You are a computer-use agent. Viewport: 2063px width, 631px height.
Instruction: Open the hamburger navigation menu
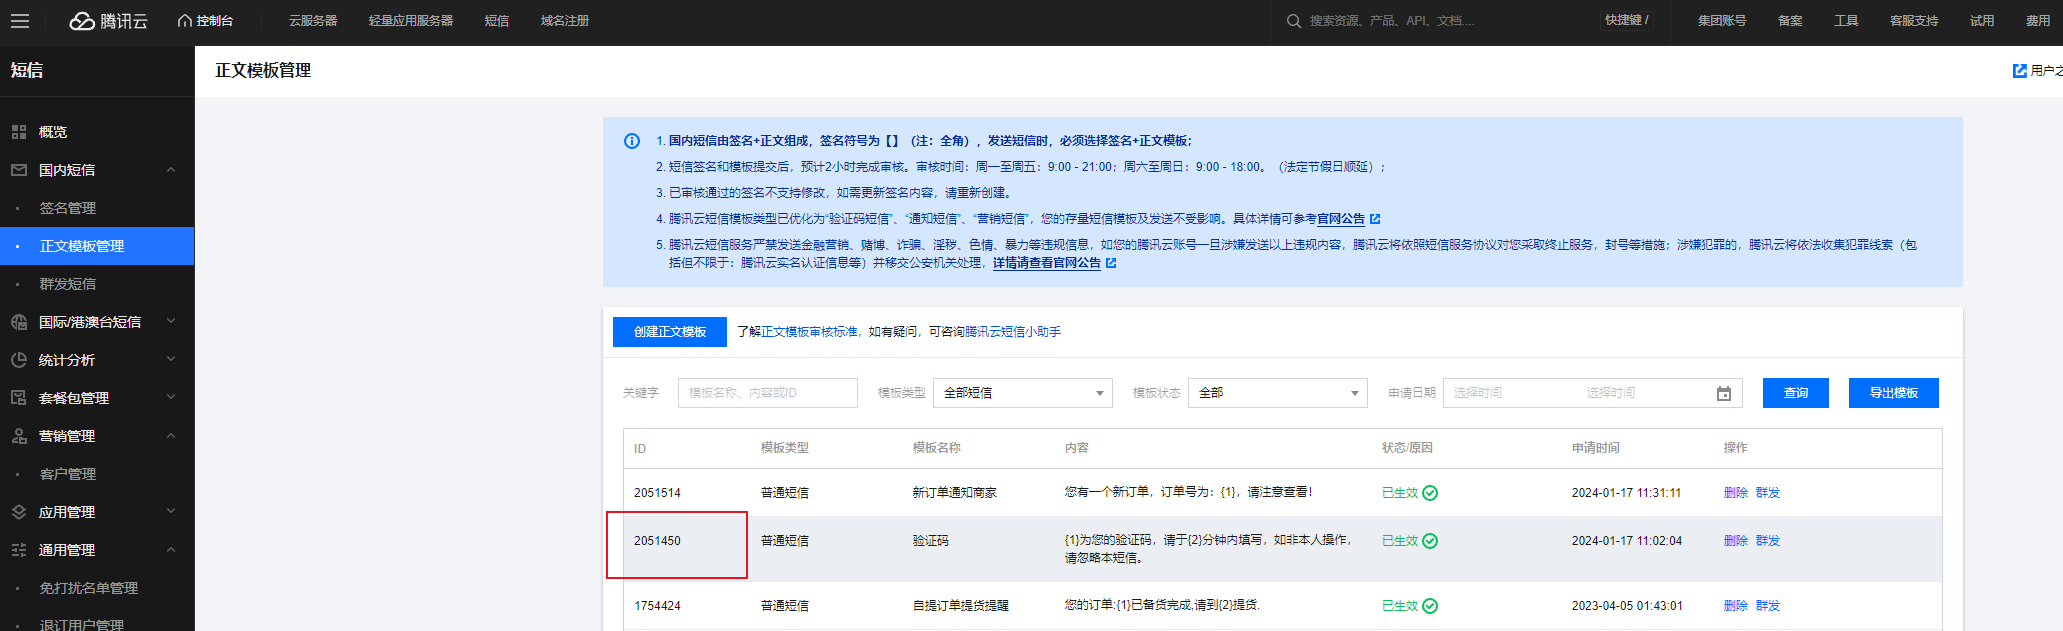point(20,21)
